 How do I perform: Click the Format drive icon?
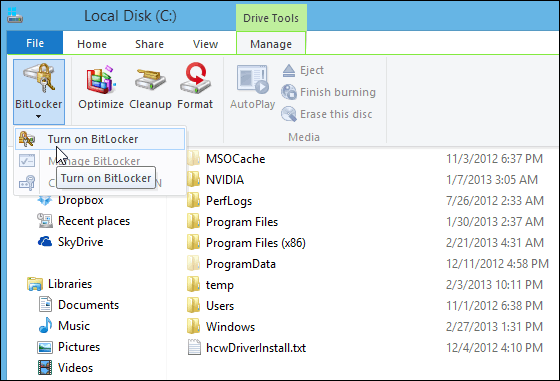tap(195, 79)
